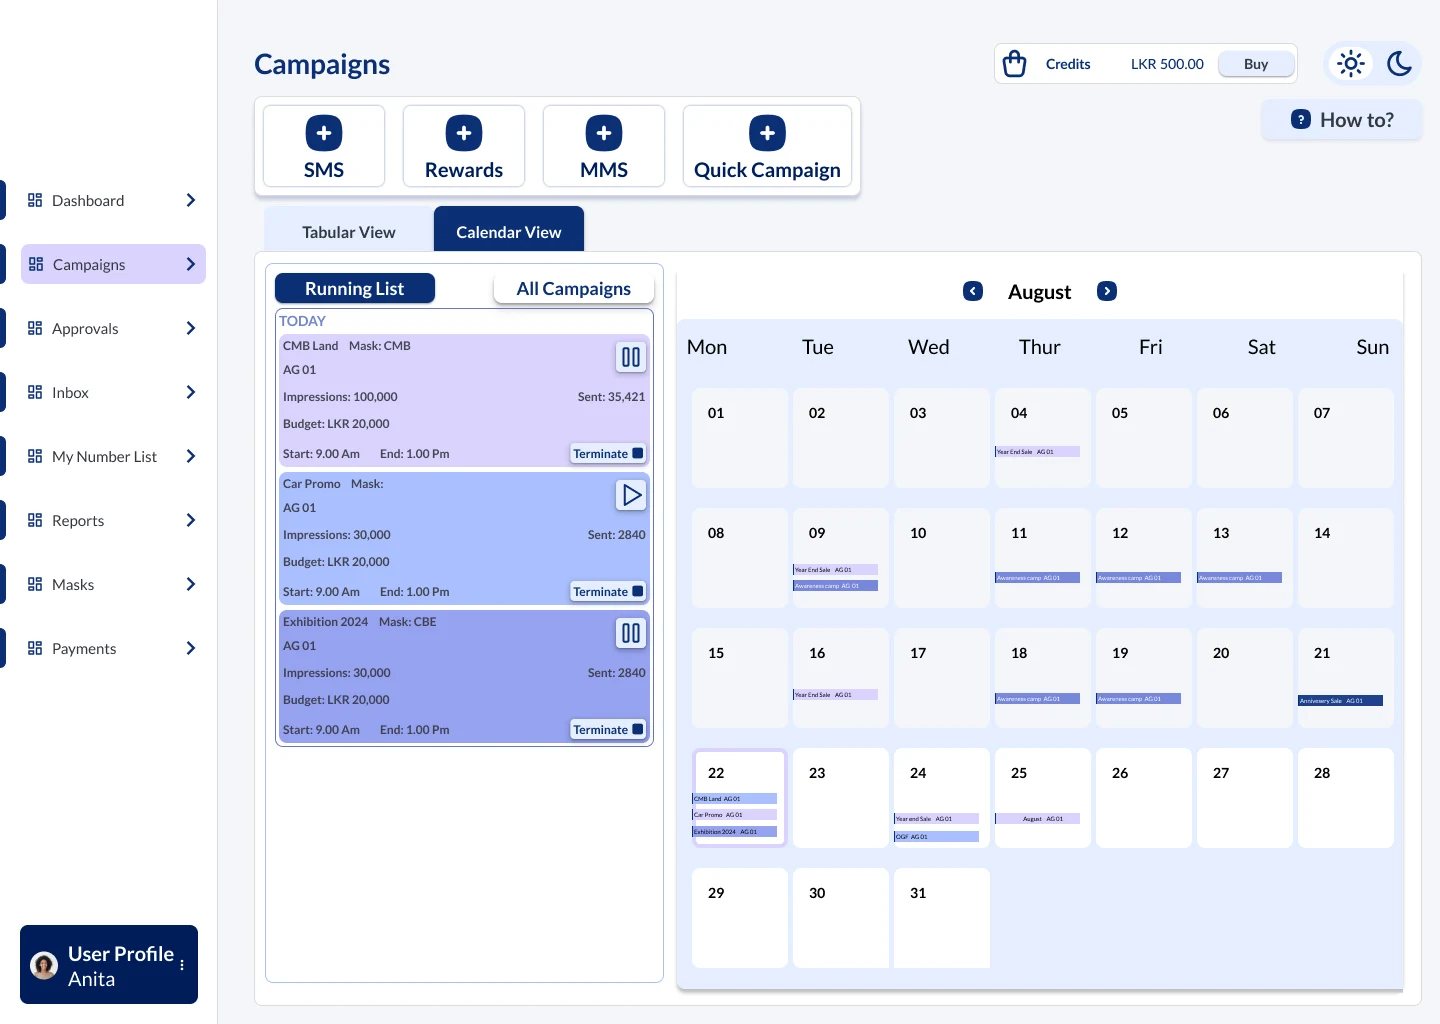
Task: Select August 22 on the calendar
Action: [x=739, y=798]
